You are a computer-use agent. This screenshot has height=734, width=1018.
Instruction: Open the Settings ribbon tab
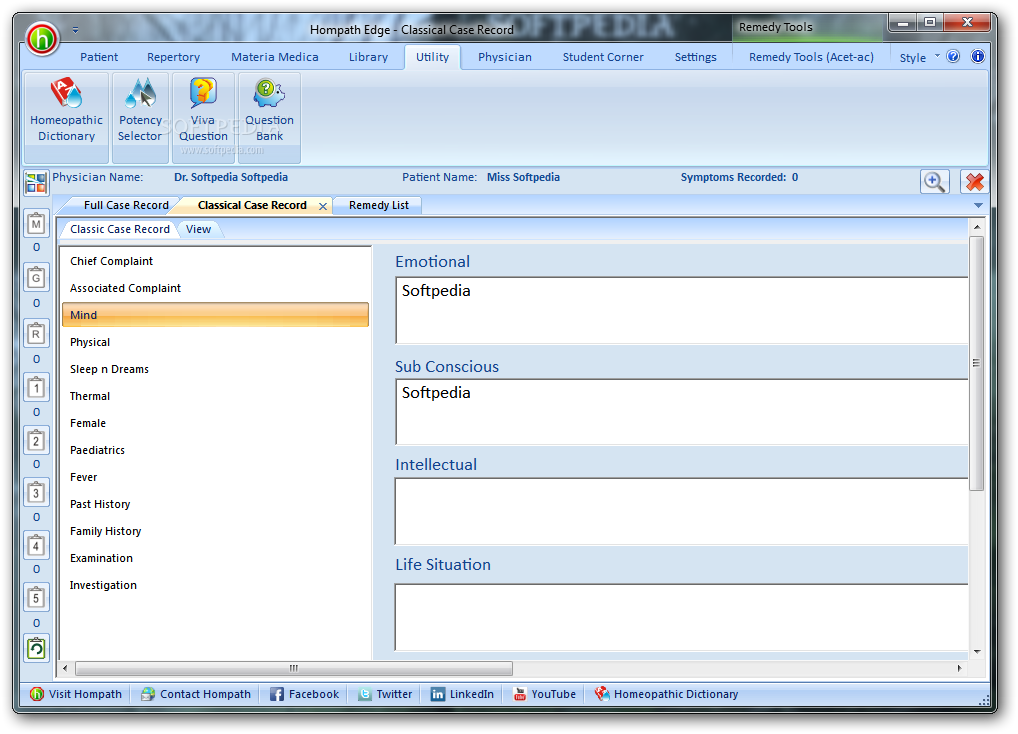(x=695, y=57)
